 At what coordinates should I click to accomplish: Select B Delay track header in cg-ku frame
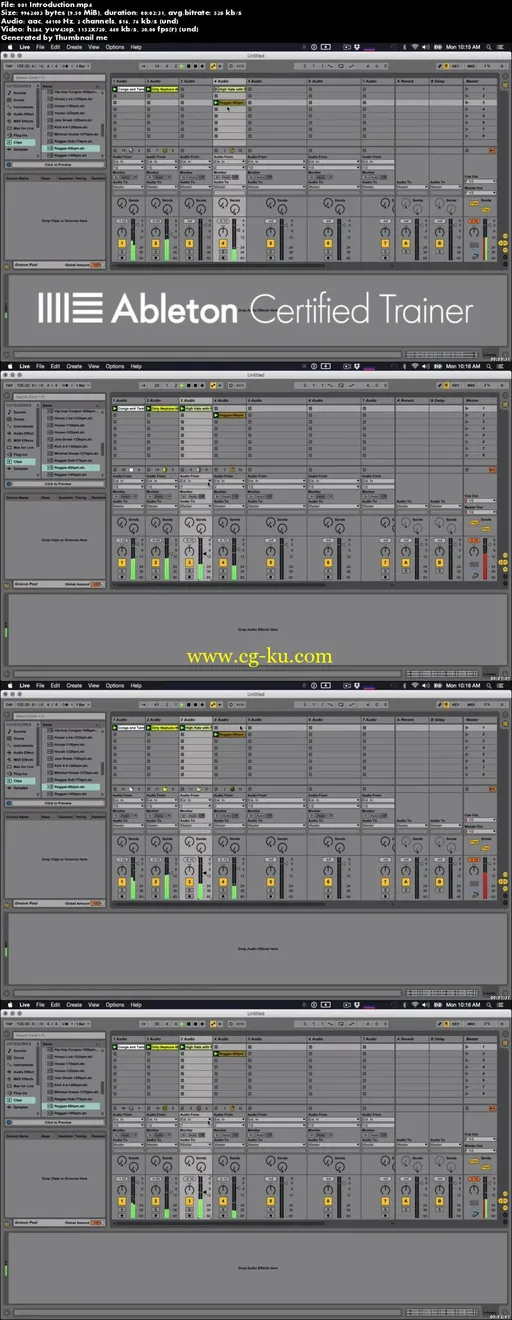click(446, 400)
